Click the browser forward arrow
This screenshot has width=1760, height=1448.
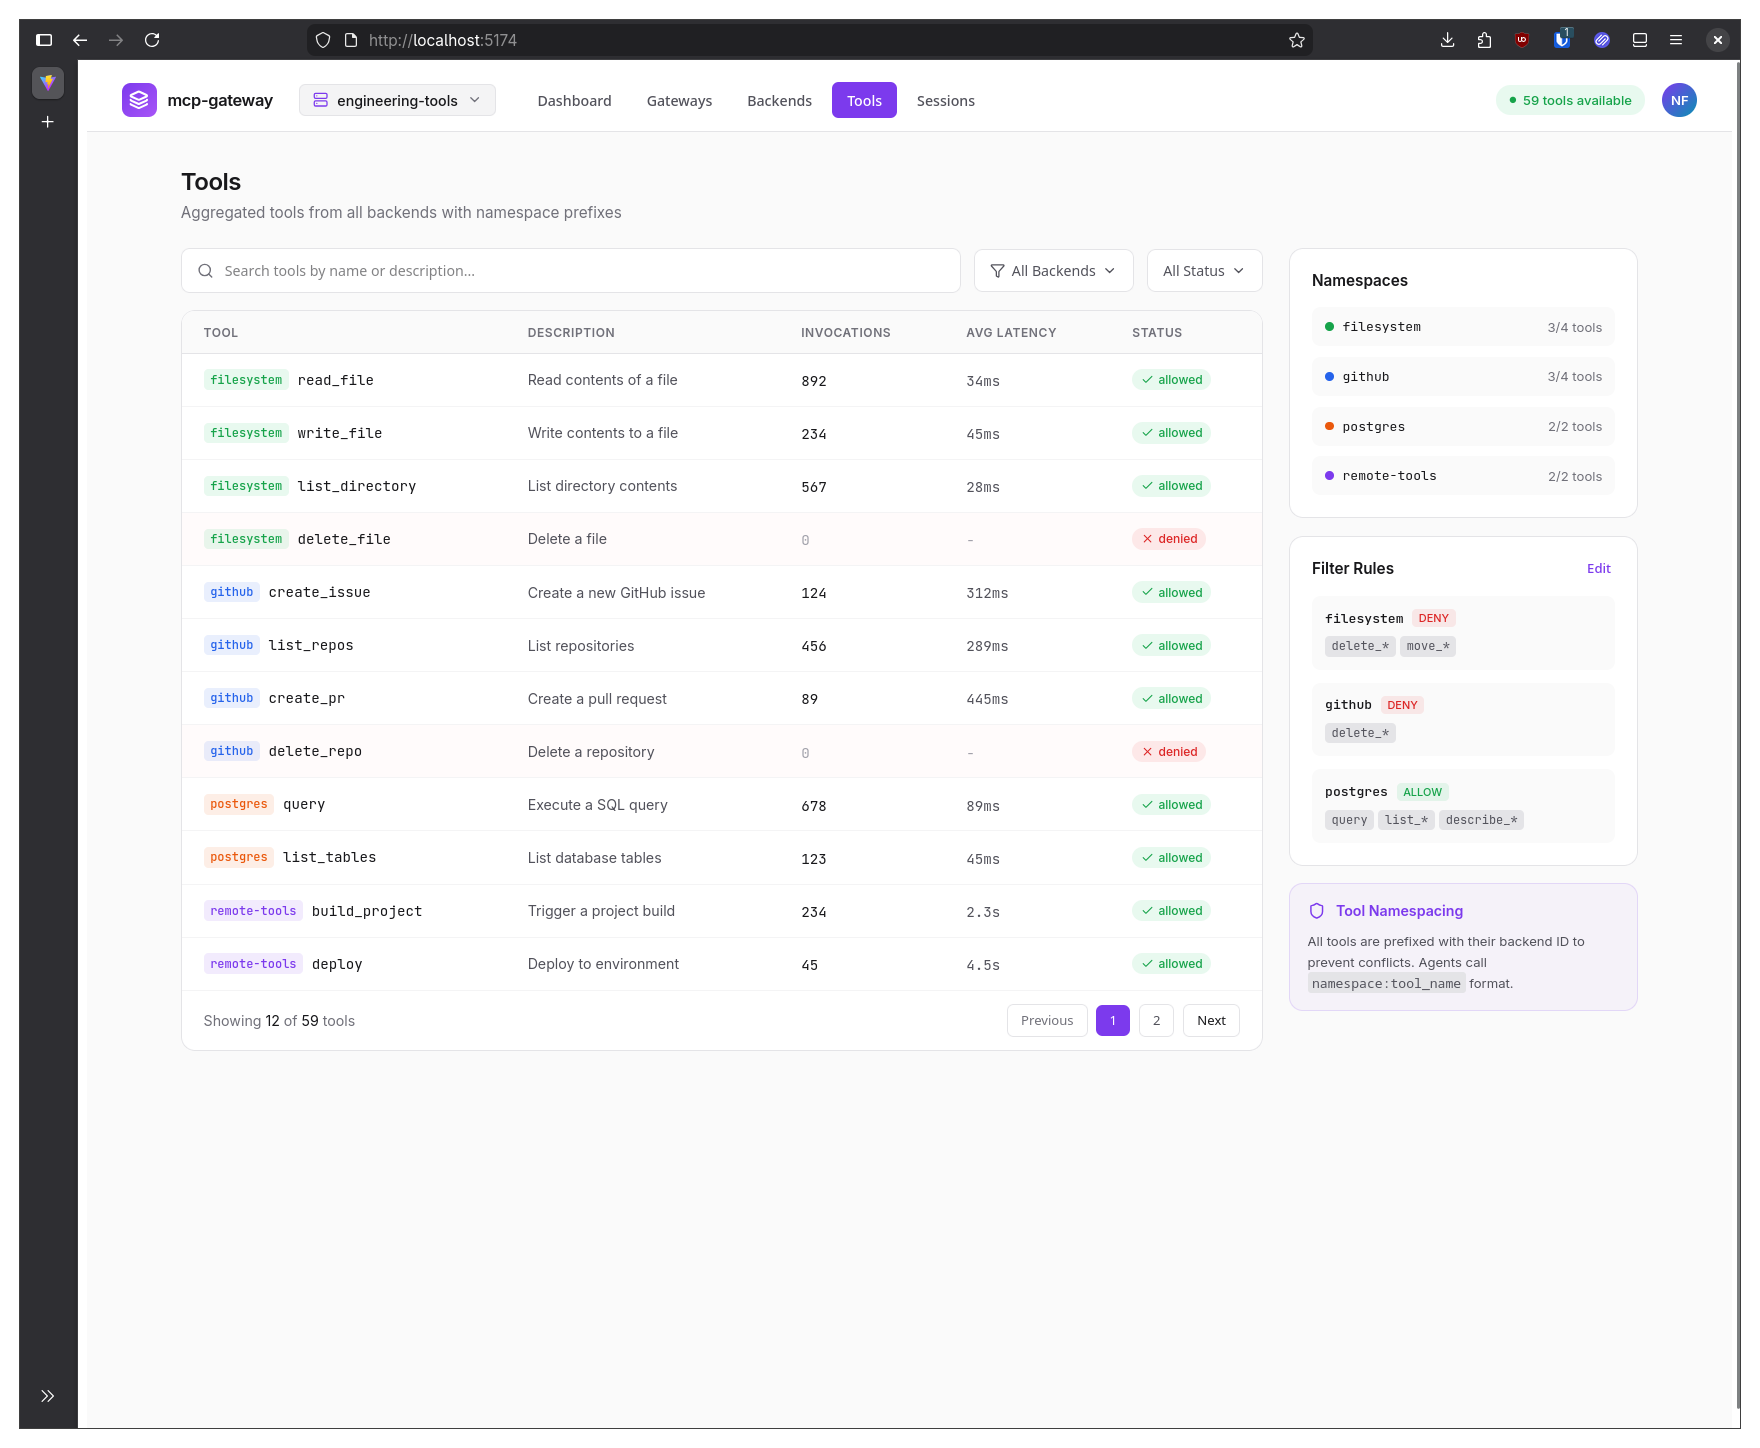(116, 40)
